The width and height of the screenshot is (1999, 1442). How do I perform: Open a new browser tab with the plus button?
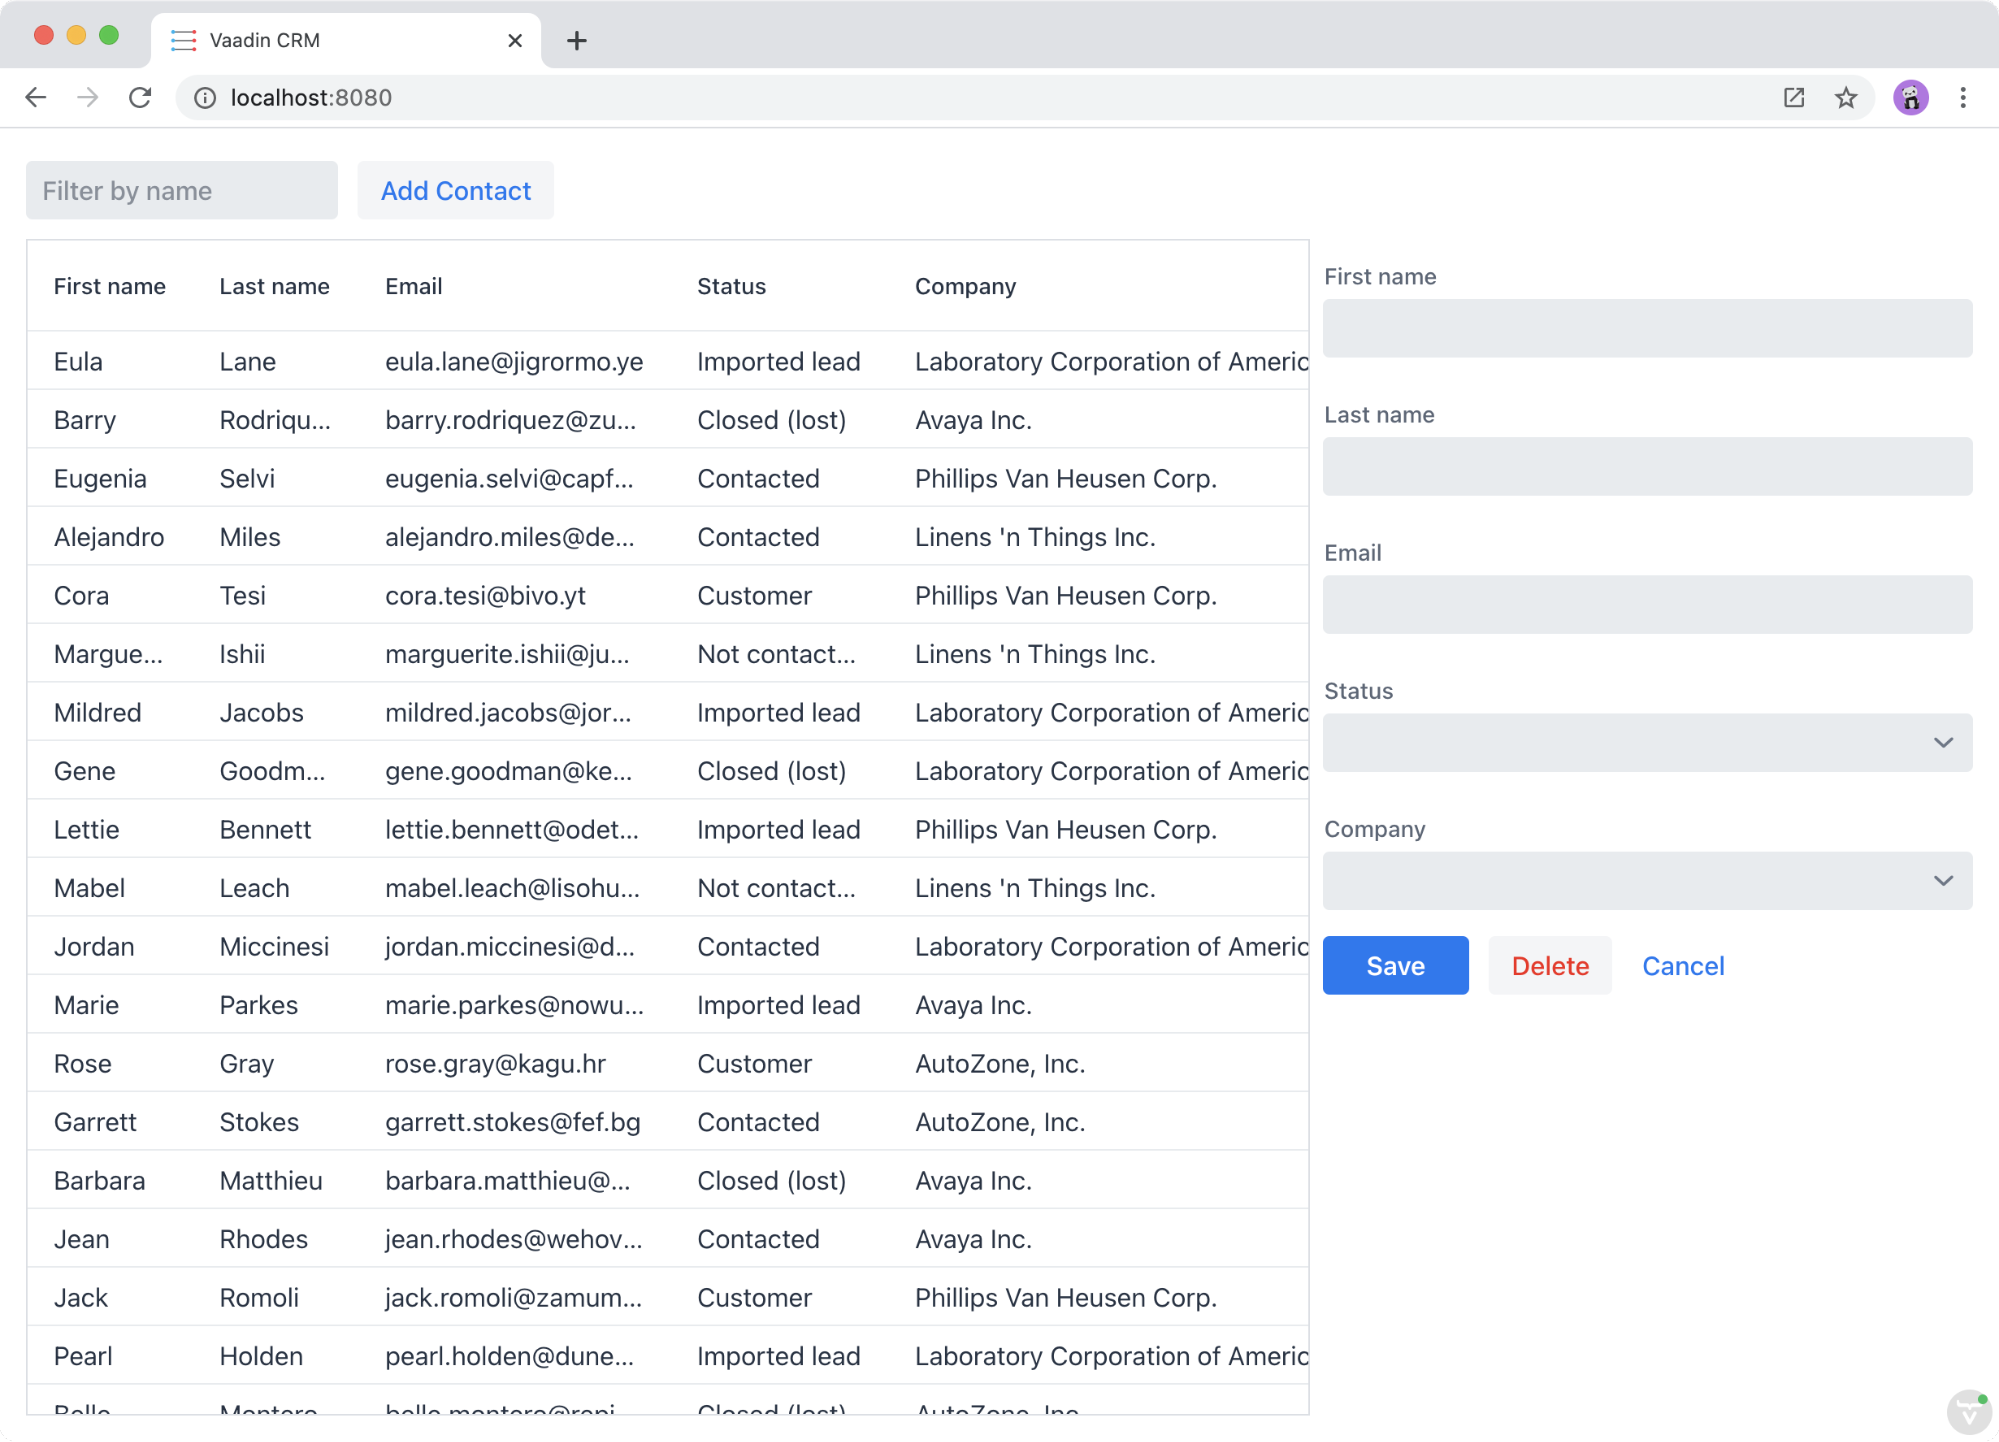click(576, 40)
